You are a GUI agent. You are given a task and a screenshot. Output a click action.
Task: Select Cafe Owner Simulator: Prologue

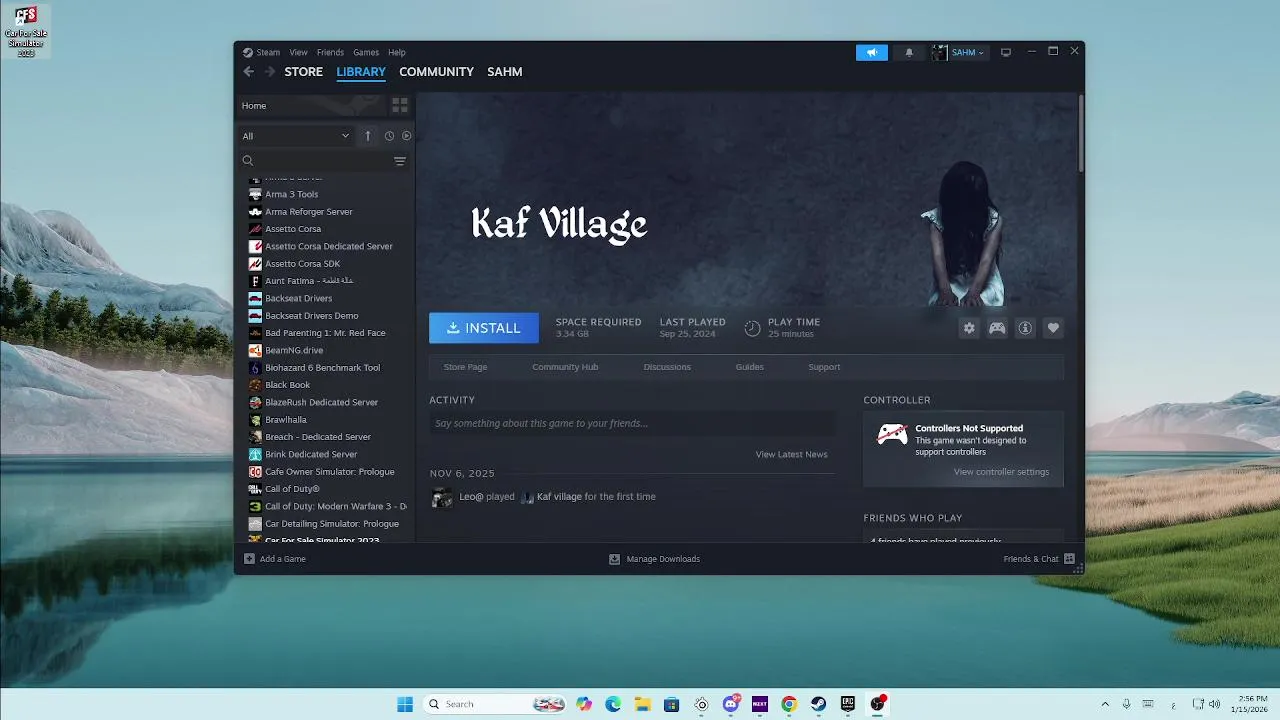(x=329, y=472)
